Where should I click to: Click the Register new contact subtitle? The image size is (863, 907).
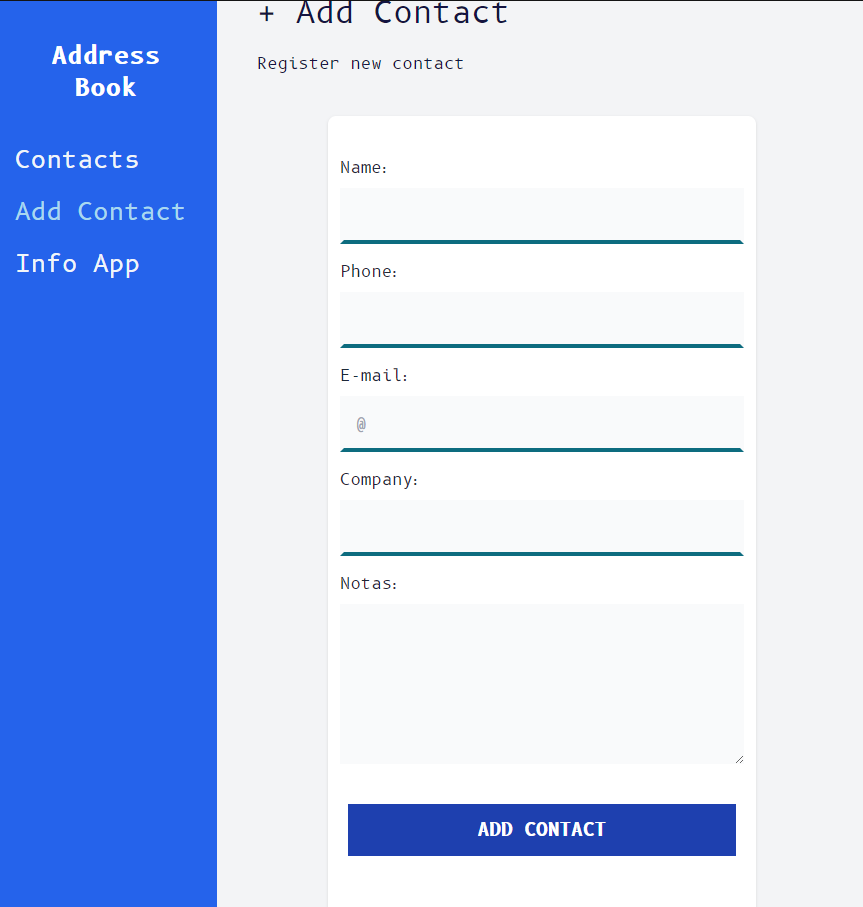pyautogui.click(x=360, y=64)
